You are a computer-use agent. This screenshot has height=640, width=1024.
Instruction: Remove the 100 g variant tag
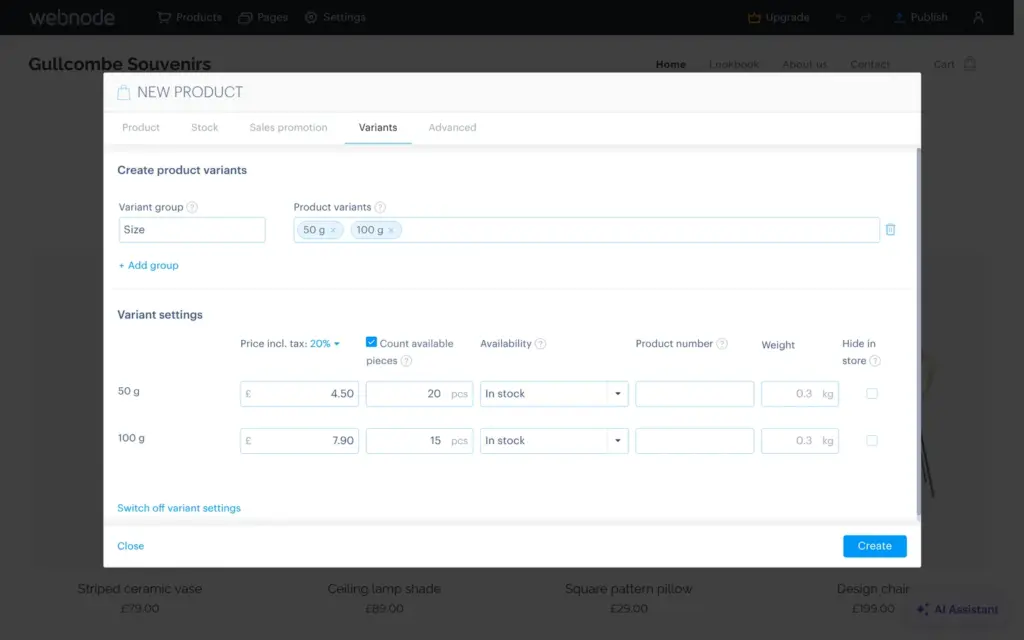[391, 230]
